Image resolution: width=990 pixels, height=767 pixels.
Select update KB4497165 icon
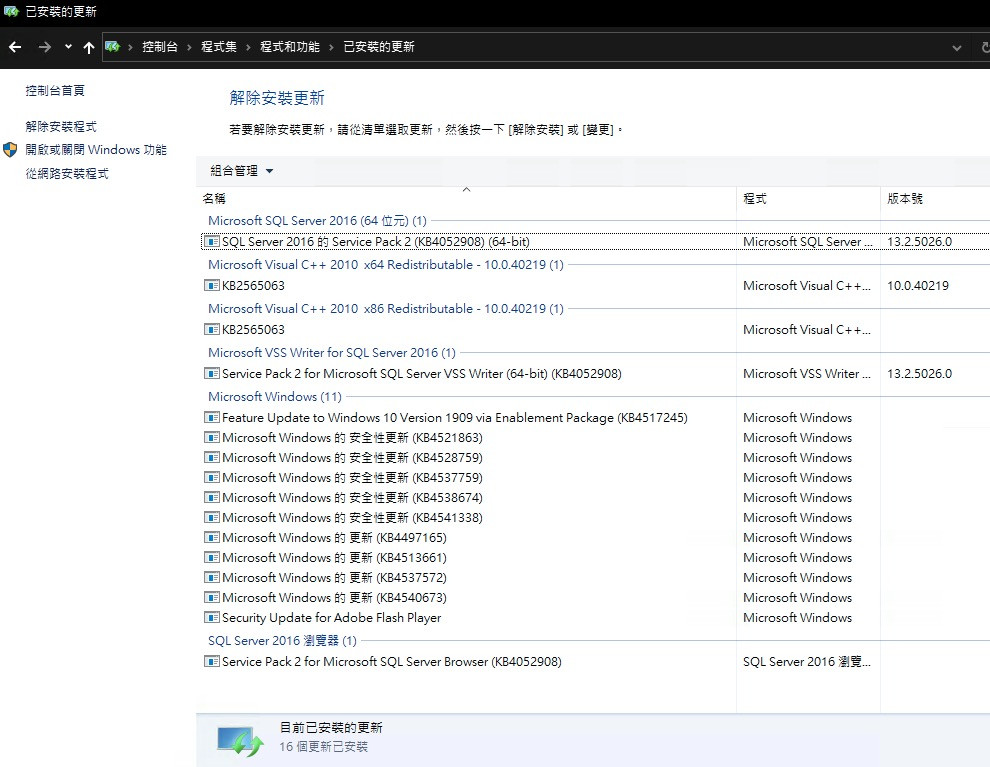click(212, 538)
